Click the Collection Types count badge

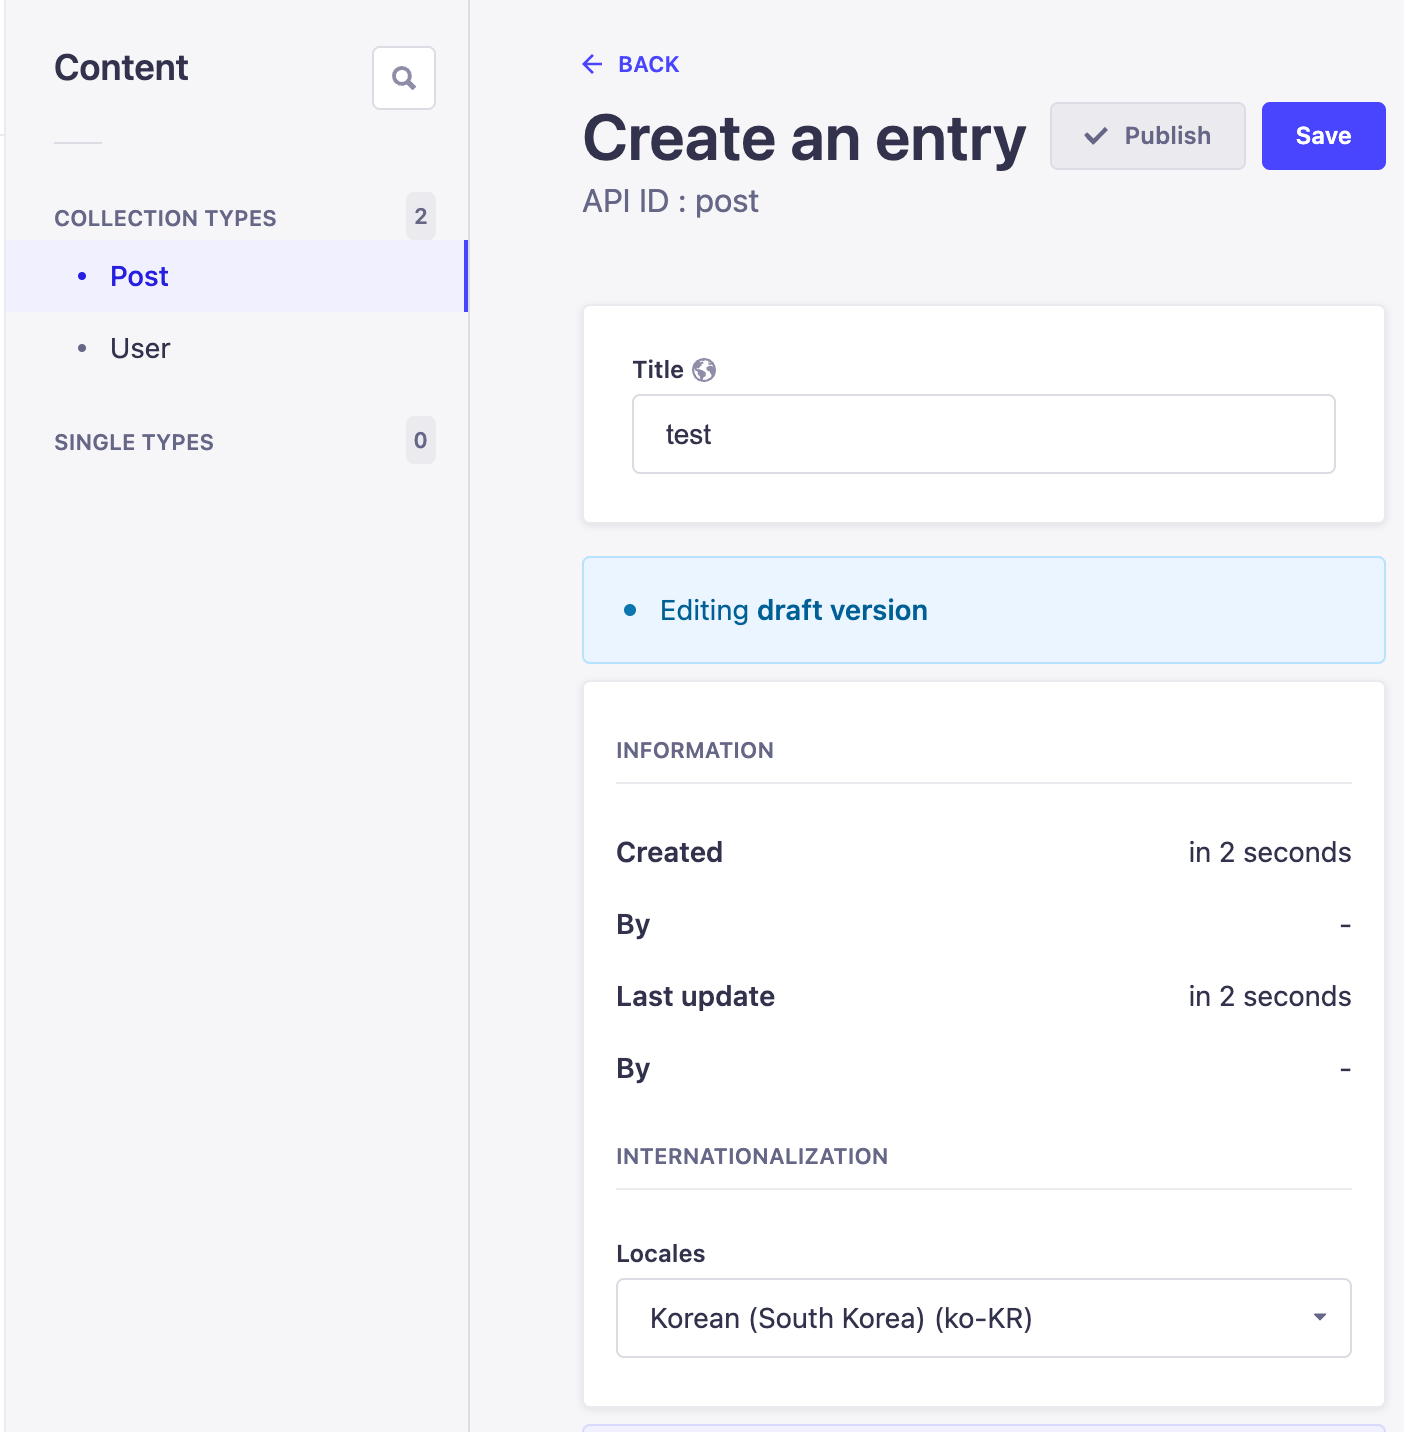pos(420,216)
